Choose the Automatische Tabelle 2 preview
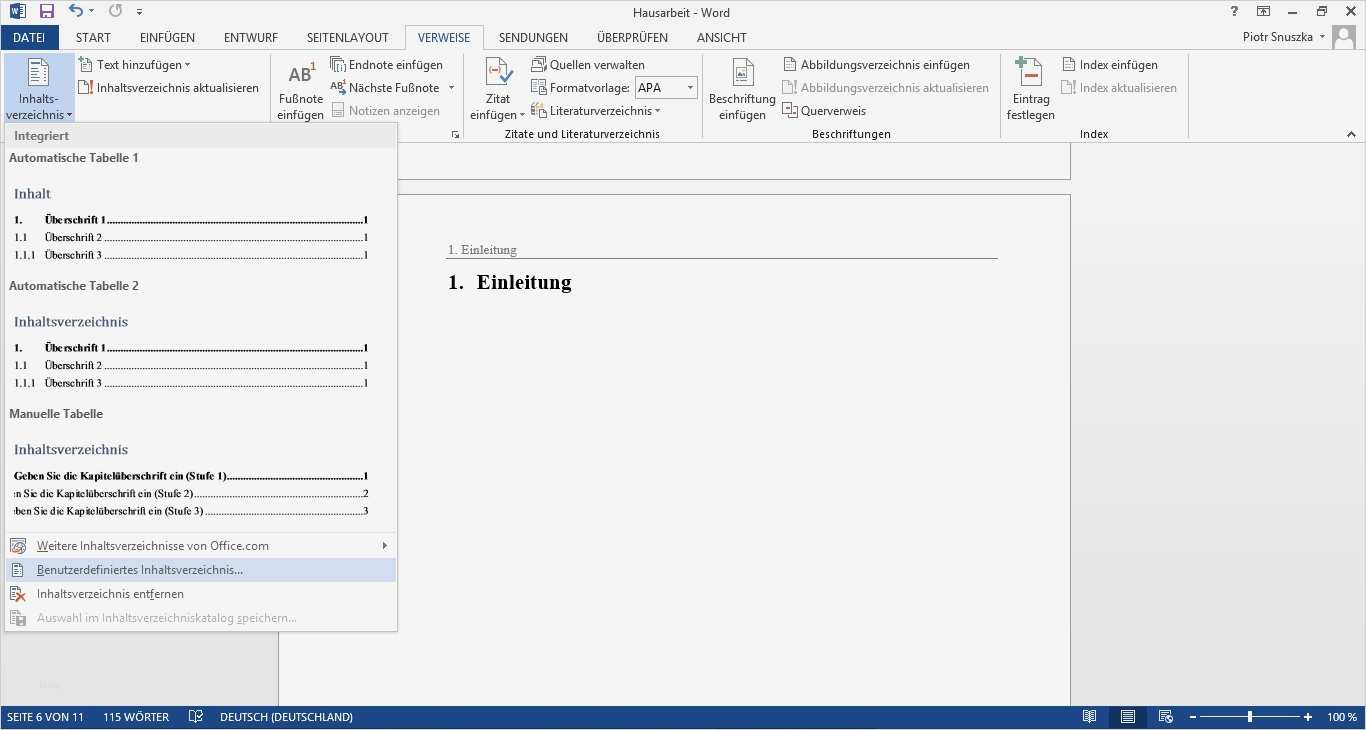The height and width of the screenshot is (730, 1366). [x=201, y=339]
